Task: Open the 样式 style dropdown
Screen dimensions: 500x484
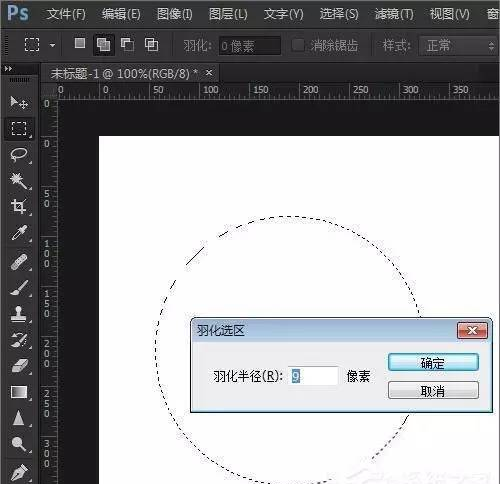Action: pyautogui.click(x=459, y=45)
